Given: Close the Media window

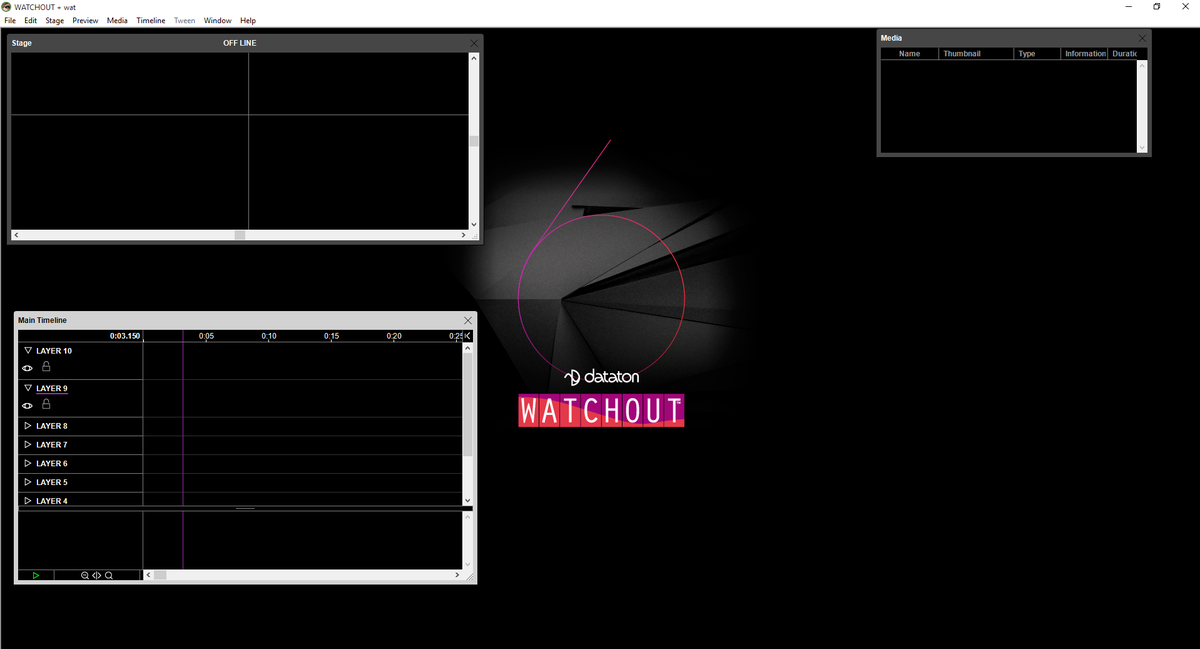Looking at the screenshot, I should pos(1142,38).
